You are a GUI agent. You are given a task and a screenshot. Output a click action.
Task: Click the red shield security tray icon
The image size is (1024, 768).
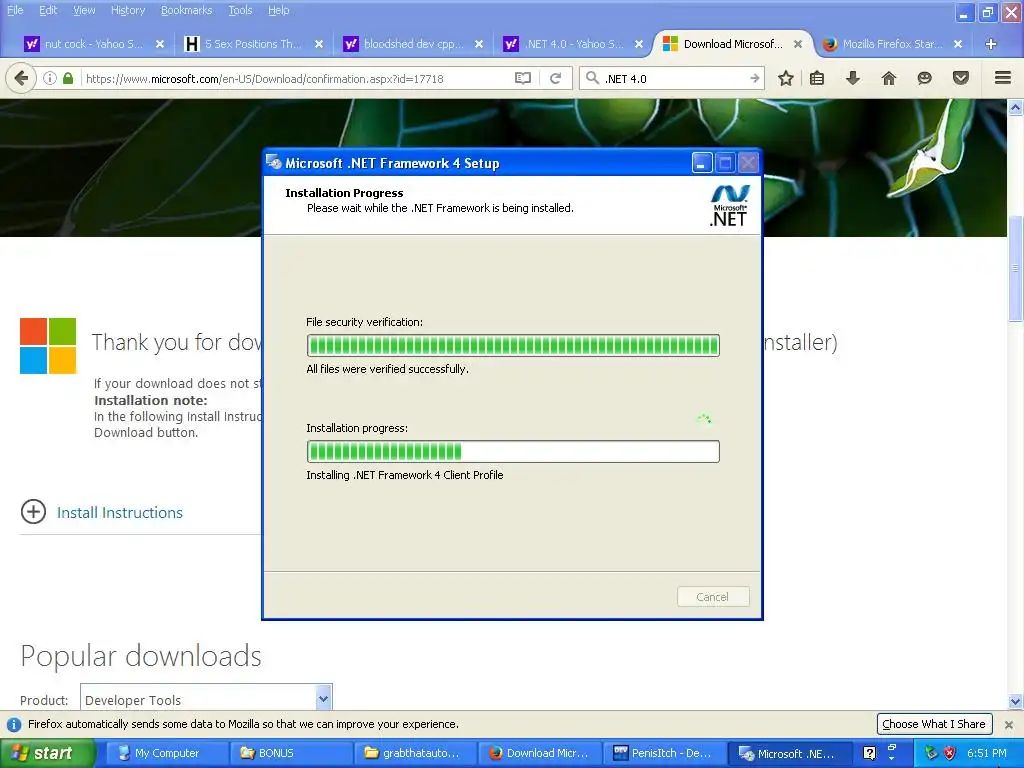point(950,753)
